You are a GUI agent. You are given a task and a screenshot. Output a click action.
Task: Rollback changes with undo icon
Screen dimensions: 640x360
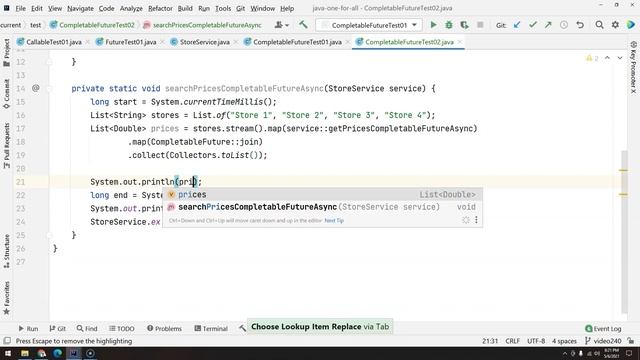[580, 25]
